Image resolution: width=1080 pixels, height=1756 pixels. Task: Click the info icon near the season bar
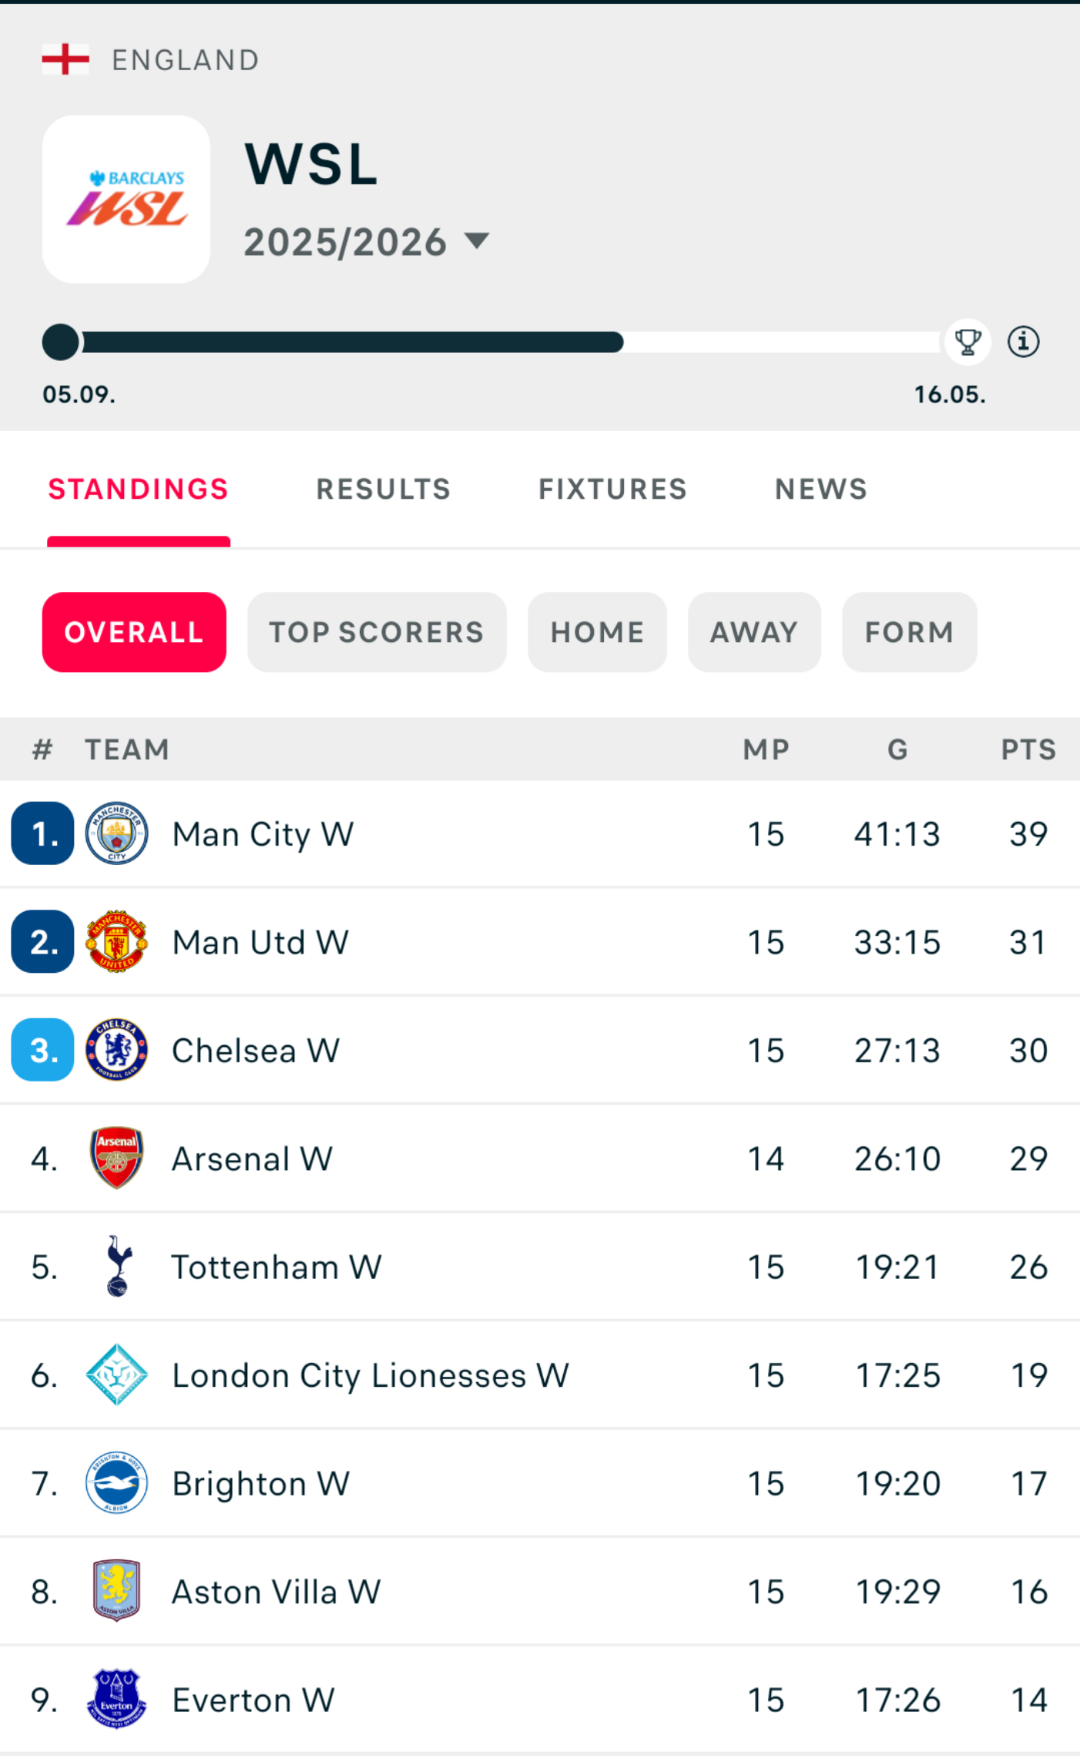coord(1024,342)
